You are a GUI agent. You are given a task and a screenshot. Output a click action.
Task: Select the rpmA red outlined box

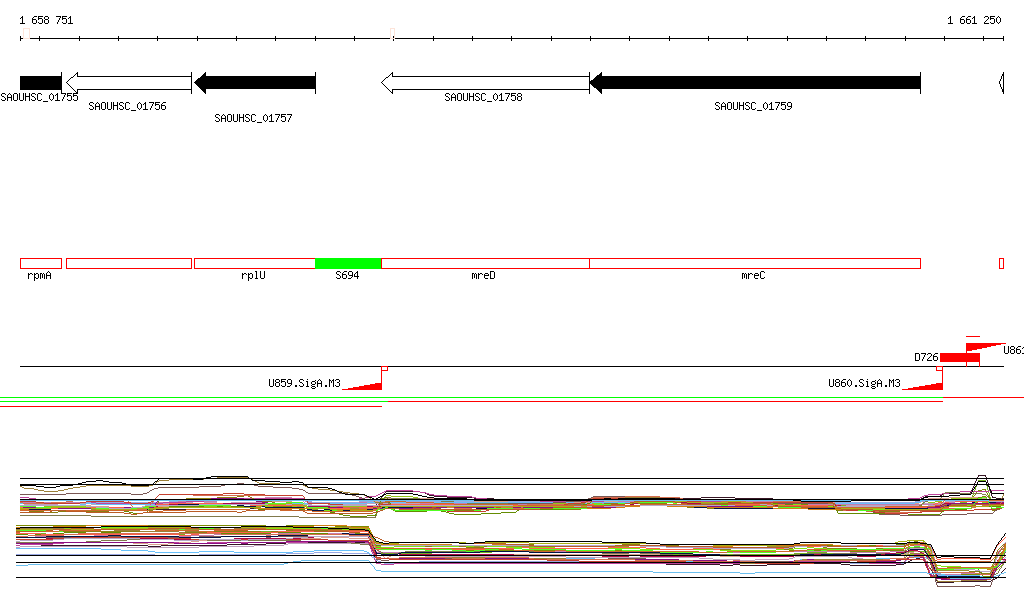pyautogui.click(x=41, y=263)
